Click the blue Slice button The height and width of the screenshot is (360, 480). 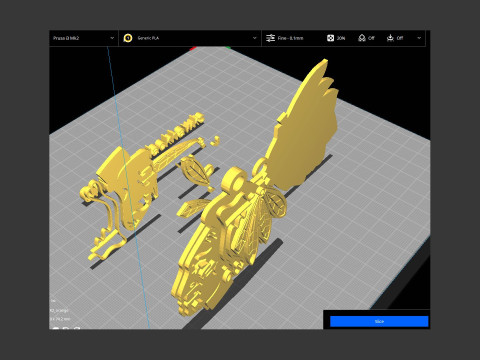click(x=379, y=321)
